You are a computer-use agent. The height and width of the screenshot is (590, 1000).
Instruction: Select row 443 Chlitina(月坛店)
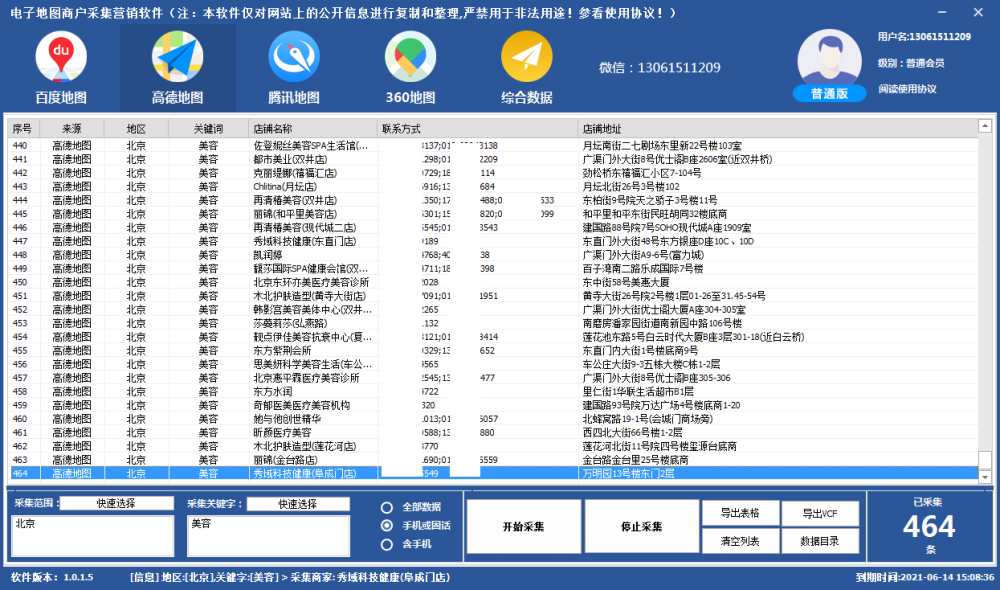[494, 187]
